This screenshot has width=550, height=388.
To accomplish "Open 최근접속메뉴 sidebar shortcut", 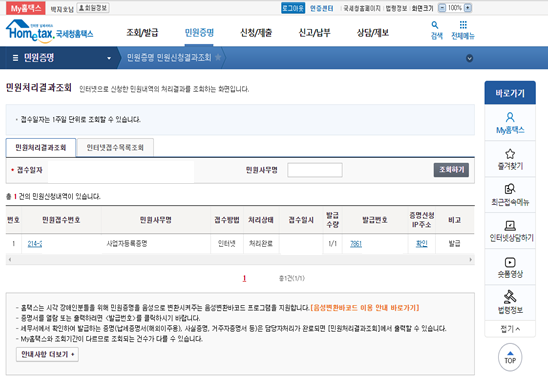I will pyautogui.click(x=510, y=195).
